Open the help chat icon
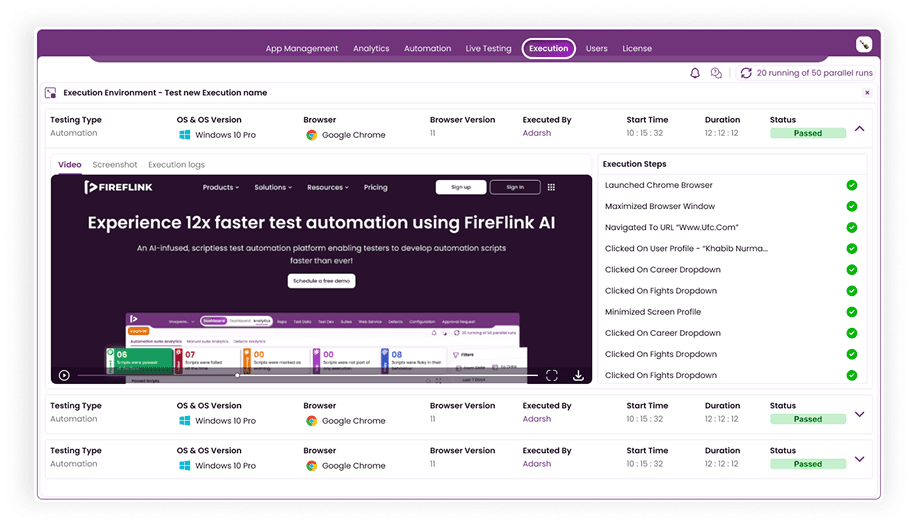912x526 pixels. pyautogui.click(x=716, y=73)
